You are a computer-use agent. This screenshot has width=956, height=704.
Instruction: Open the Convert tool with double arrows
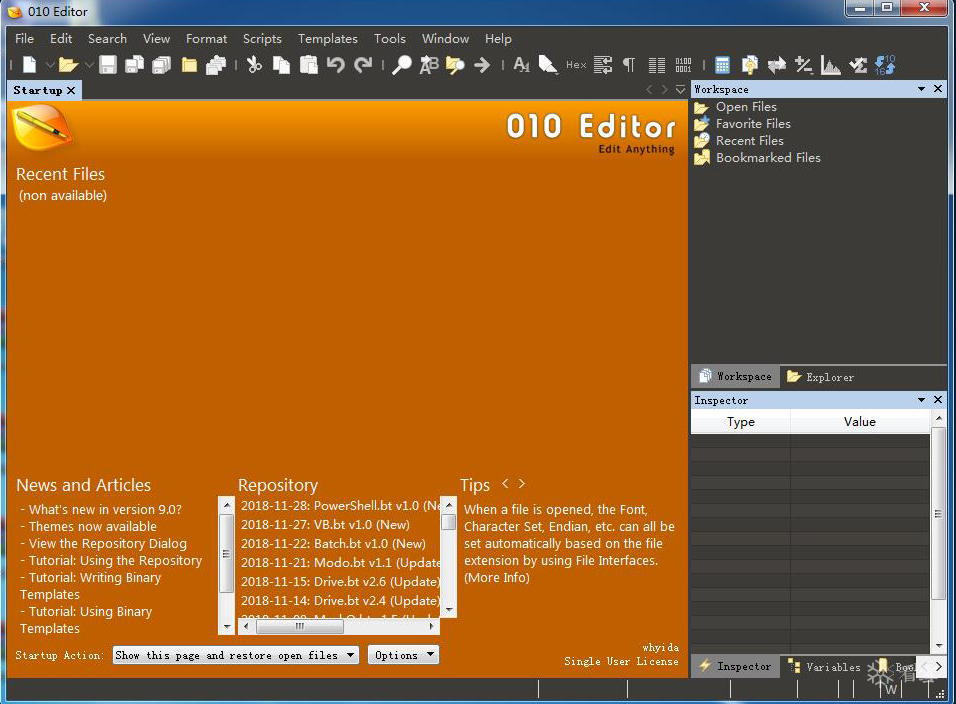(777, 65)
